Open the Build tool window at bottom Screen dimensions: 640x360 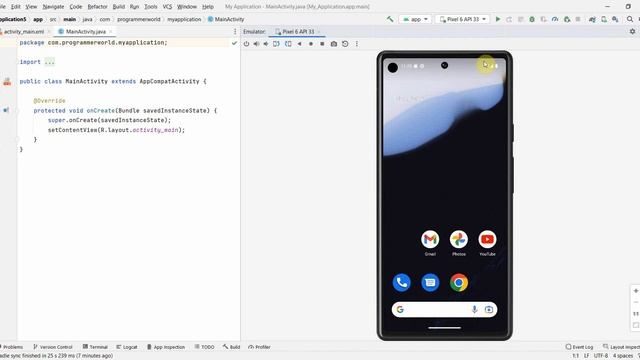(x=231, y=347)
